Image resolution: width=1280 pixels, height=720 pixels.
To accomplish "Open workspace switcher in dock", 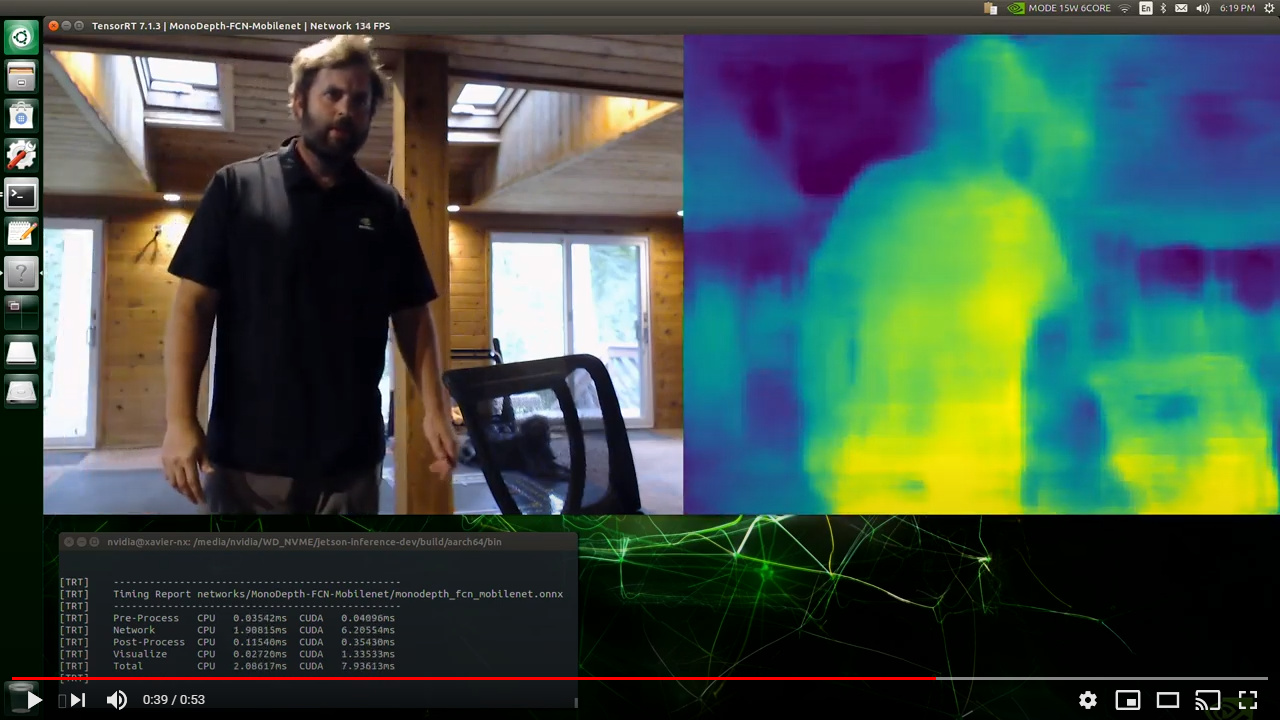I will [x=21, y=311].
